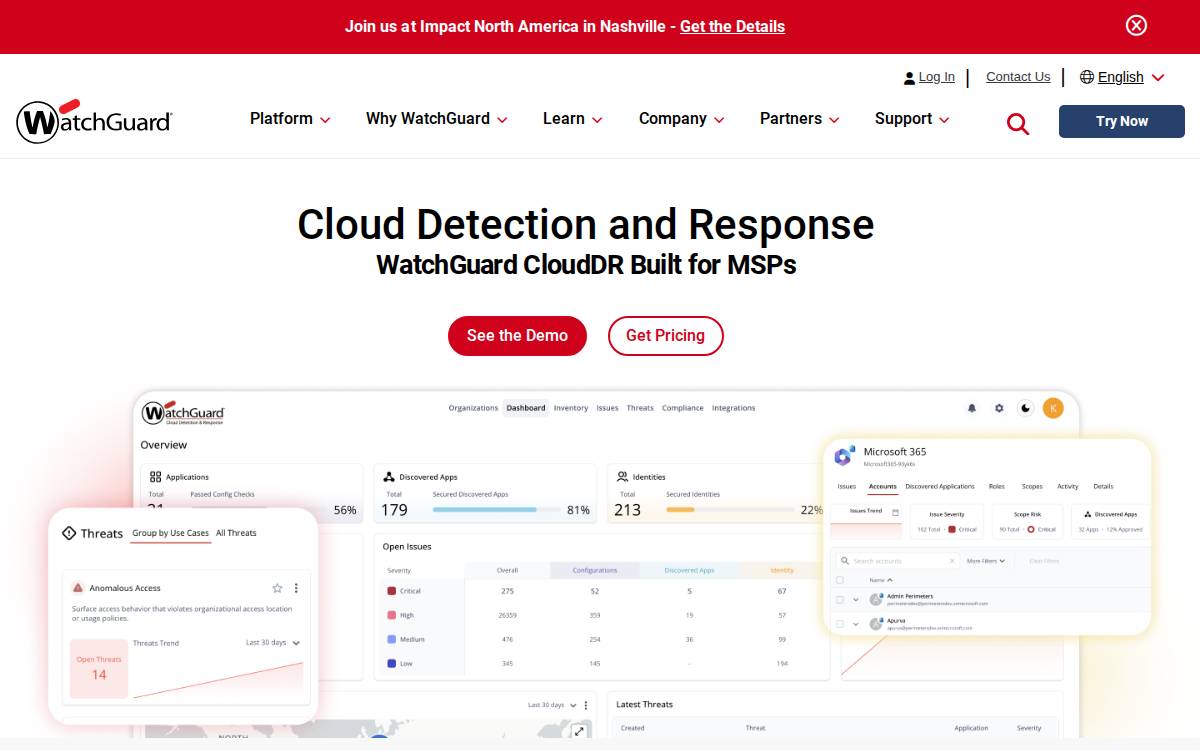1200x750 pixels.
Task: Select the Compliance tab in dashboard
Action: click(683, 408)
